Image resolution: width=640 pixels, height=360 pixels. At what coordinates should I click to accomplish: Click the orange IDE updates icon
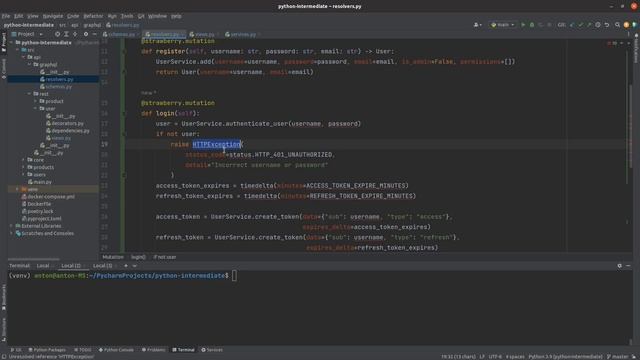click(626, 25)
